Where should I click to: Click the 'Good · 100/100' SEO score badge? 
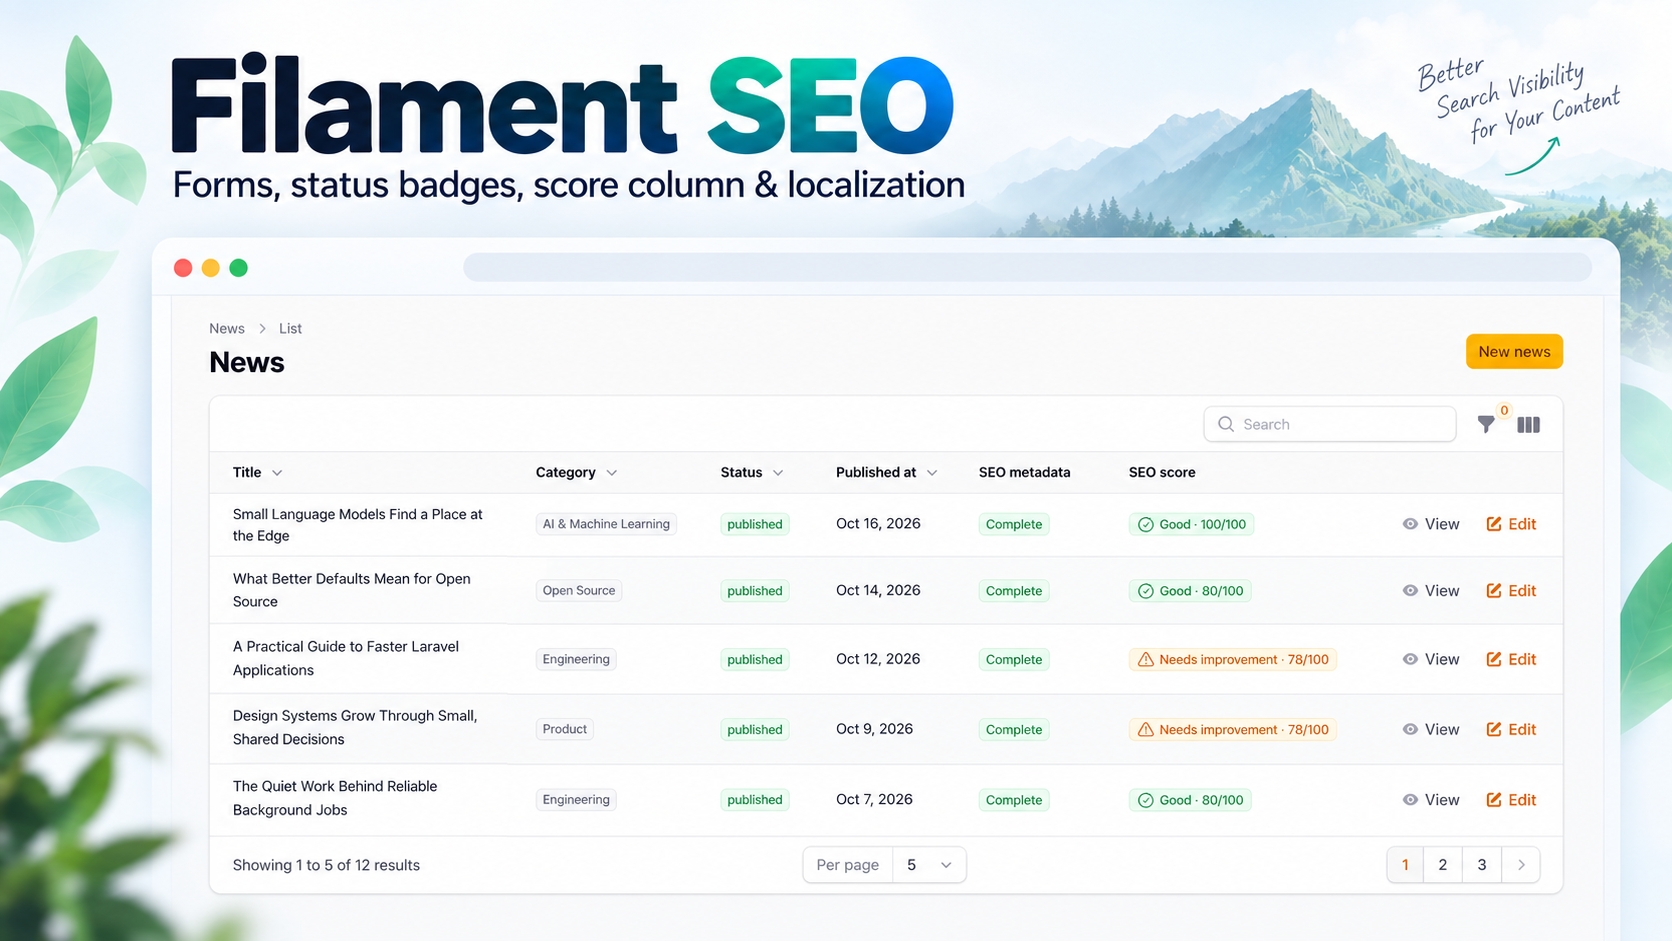(1191, 524)
